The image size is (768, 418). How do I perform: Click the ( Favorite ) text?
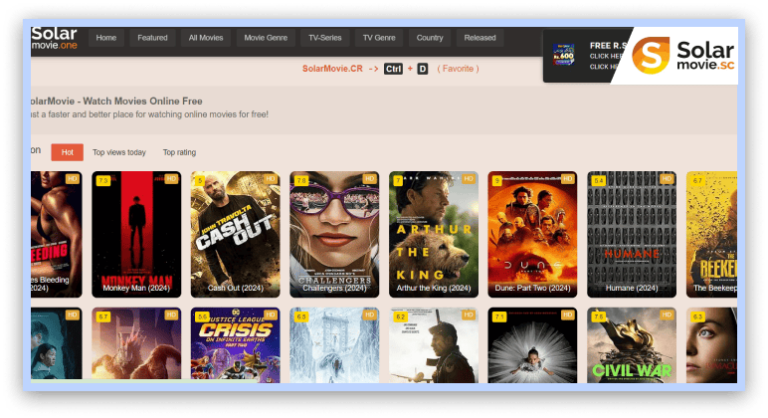(458, 69)
